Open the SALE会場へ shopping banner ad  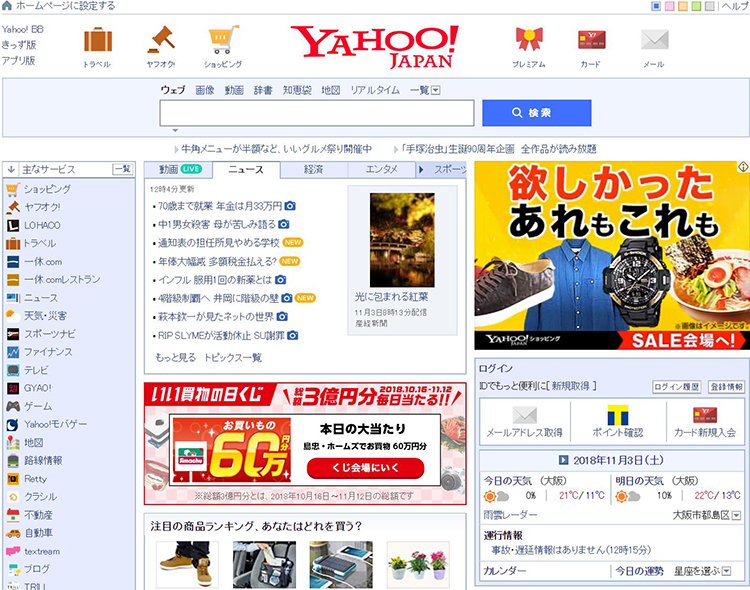coord(612,256)
